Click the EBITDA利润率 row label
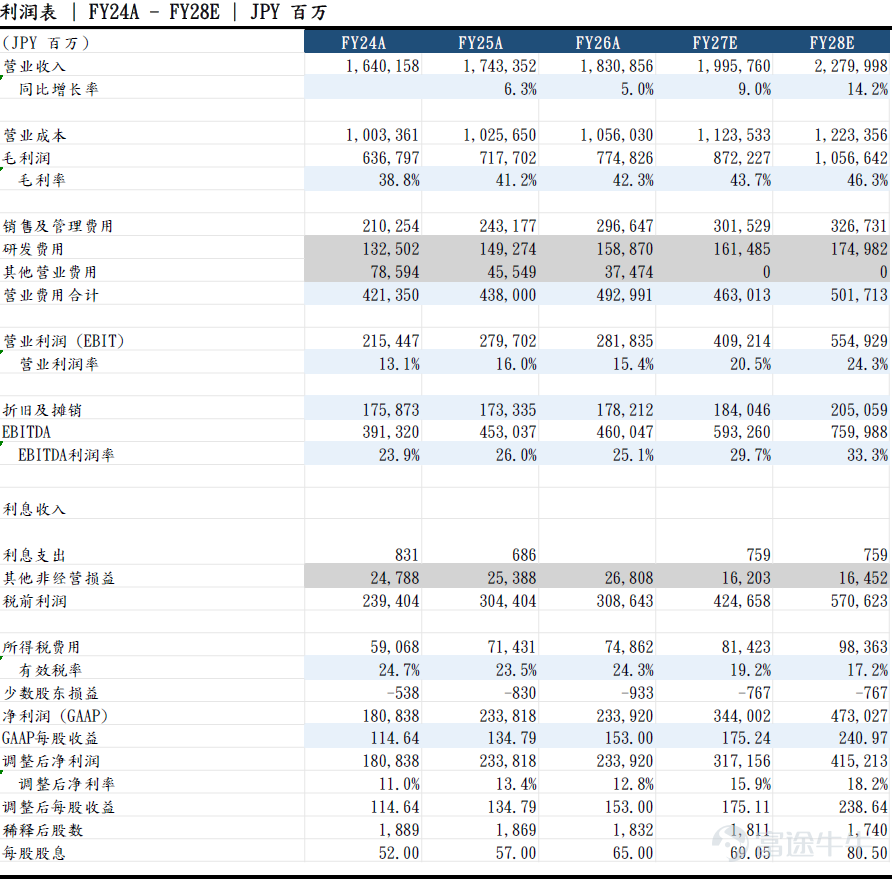Viewport: 892px width, 880px height. (x=66, y=455)
